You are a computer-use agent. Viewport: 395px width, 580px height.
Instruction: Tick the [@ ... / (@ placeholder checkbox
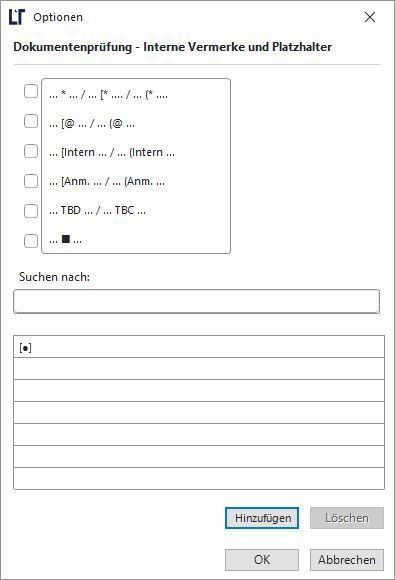tap(31, 121)
